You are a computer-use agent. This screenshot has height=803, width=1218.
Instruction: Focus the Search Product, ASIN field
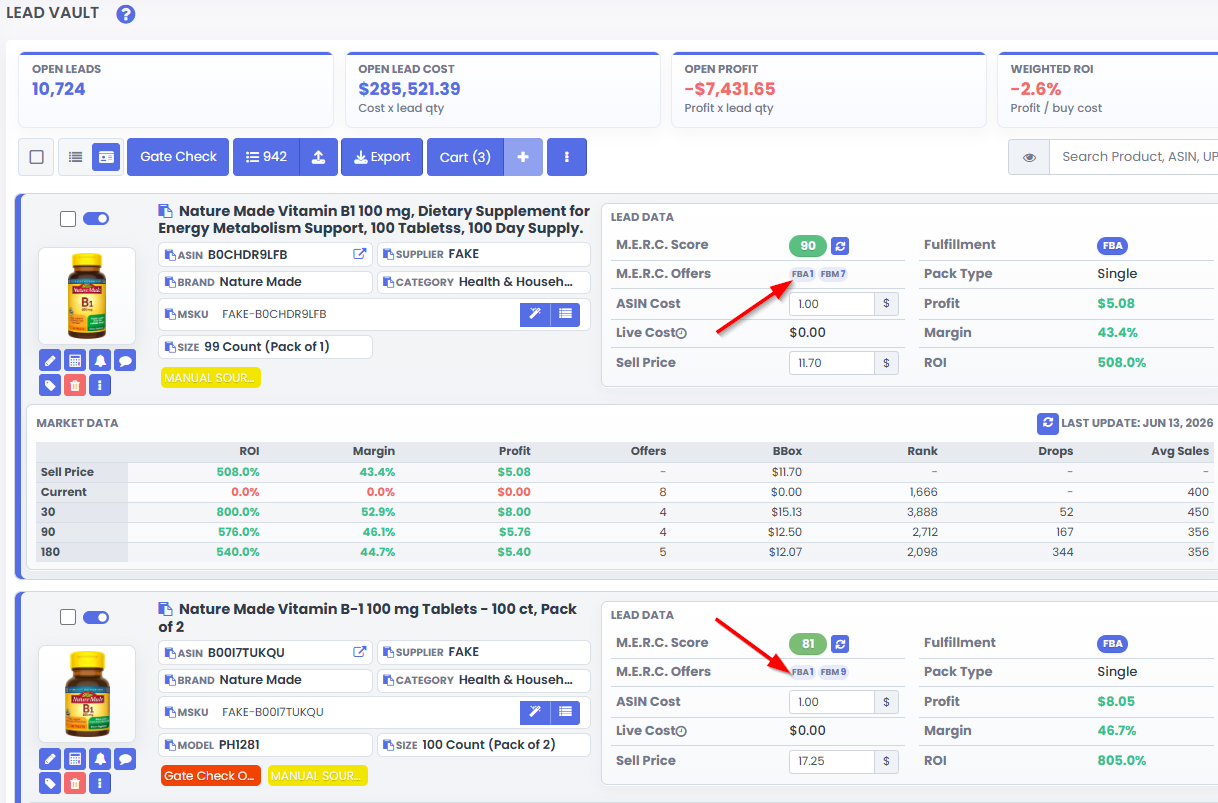[x=1134, y=157]
